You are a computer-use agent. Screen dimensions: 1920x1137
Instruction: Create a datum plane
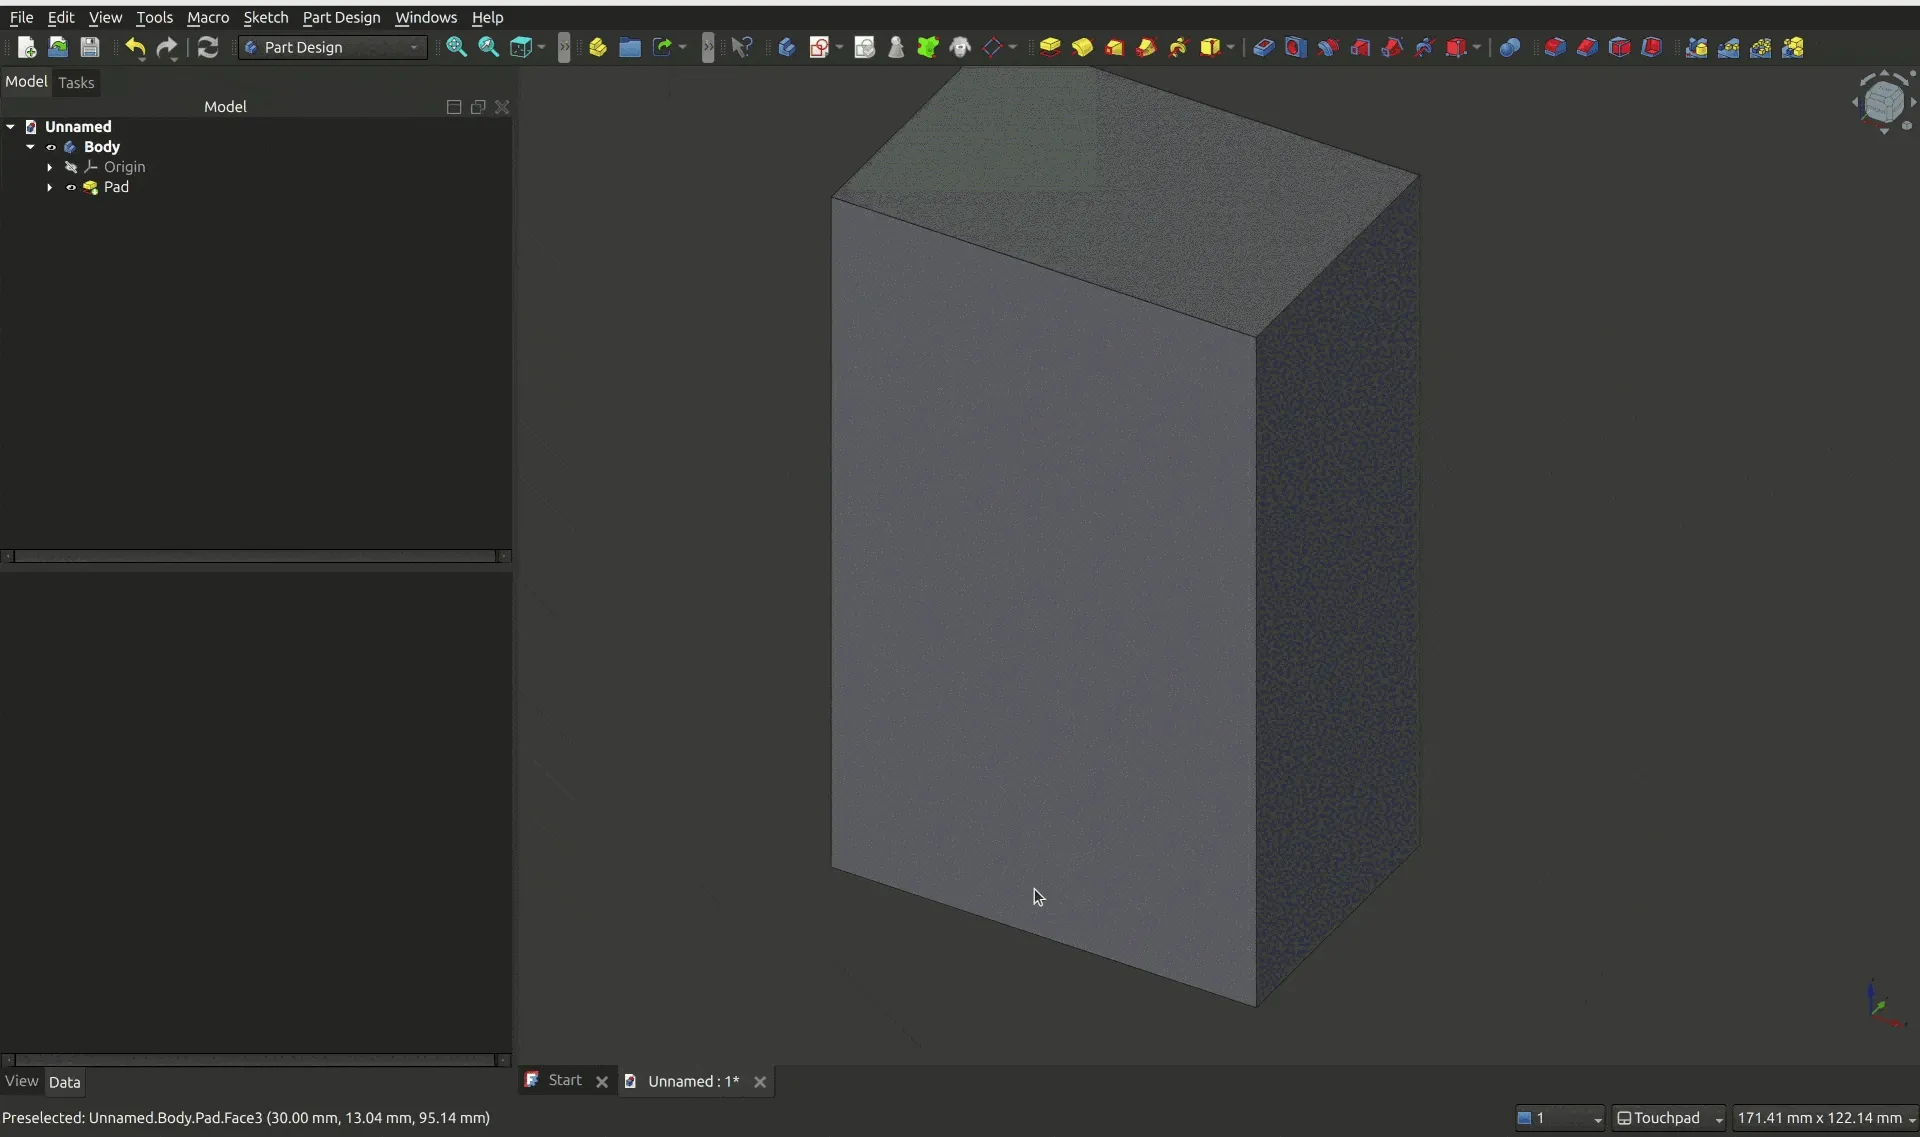coord(992,47)
